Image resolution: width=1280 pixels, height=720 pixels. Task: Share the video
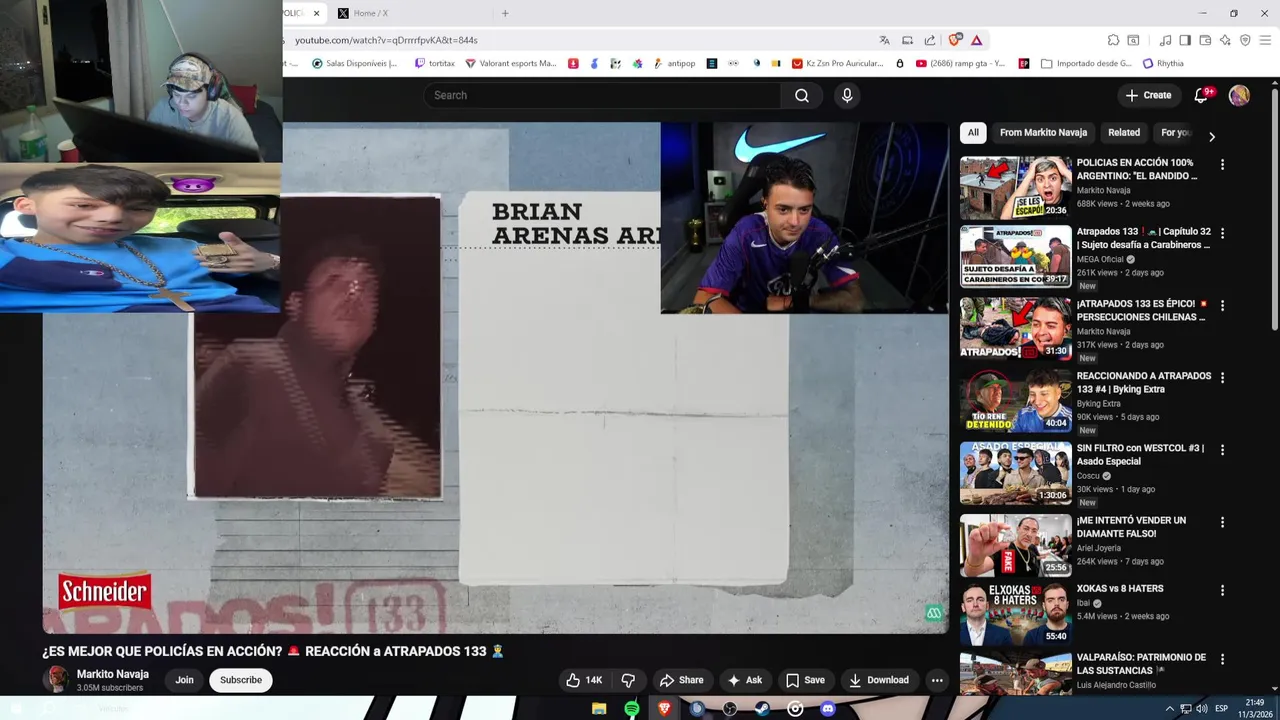[x=681, y=680]
